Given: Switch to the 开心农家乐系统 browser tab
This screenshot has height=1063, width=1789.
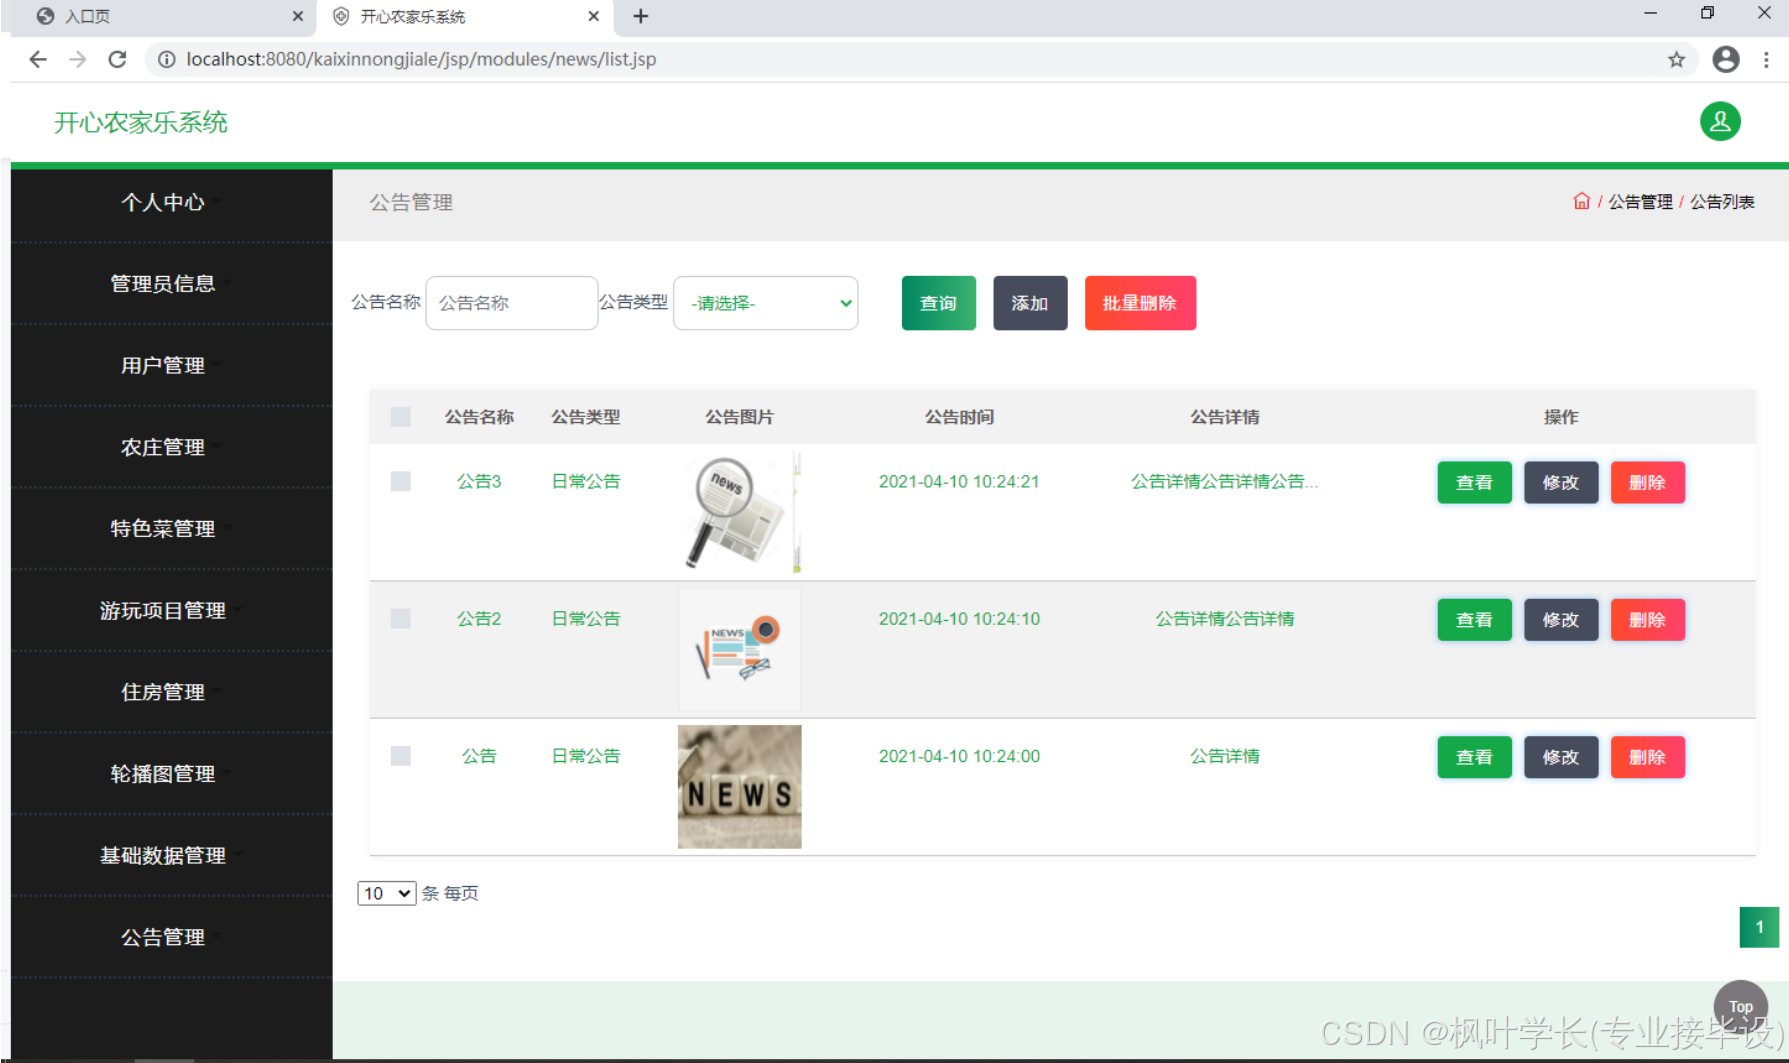Looking at the screenshot, I should tap(465, 16).
